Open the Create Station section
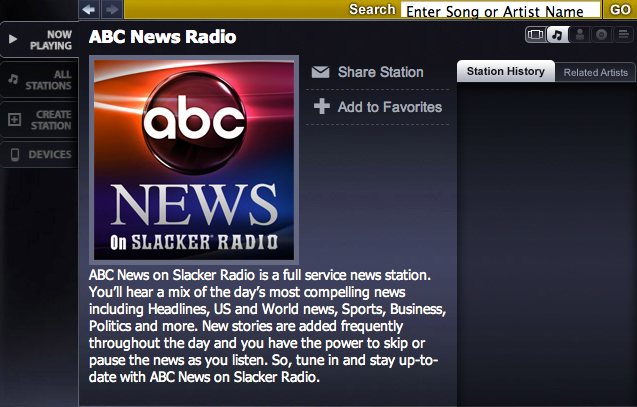The image size is (637, 407). [39, 120]
